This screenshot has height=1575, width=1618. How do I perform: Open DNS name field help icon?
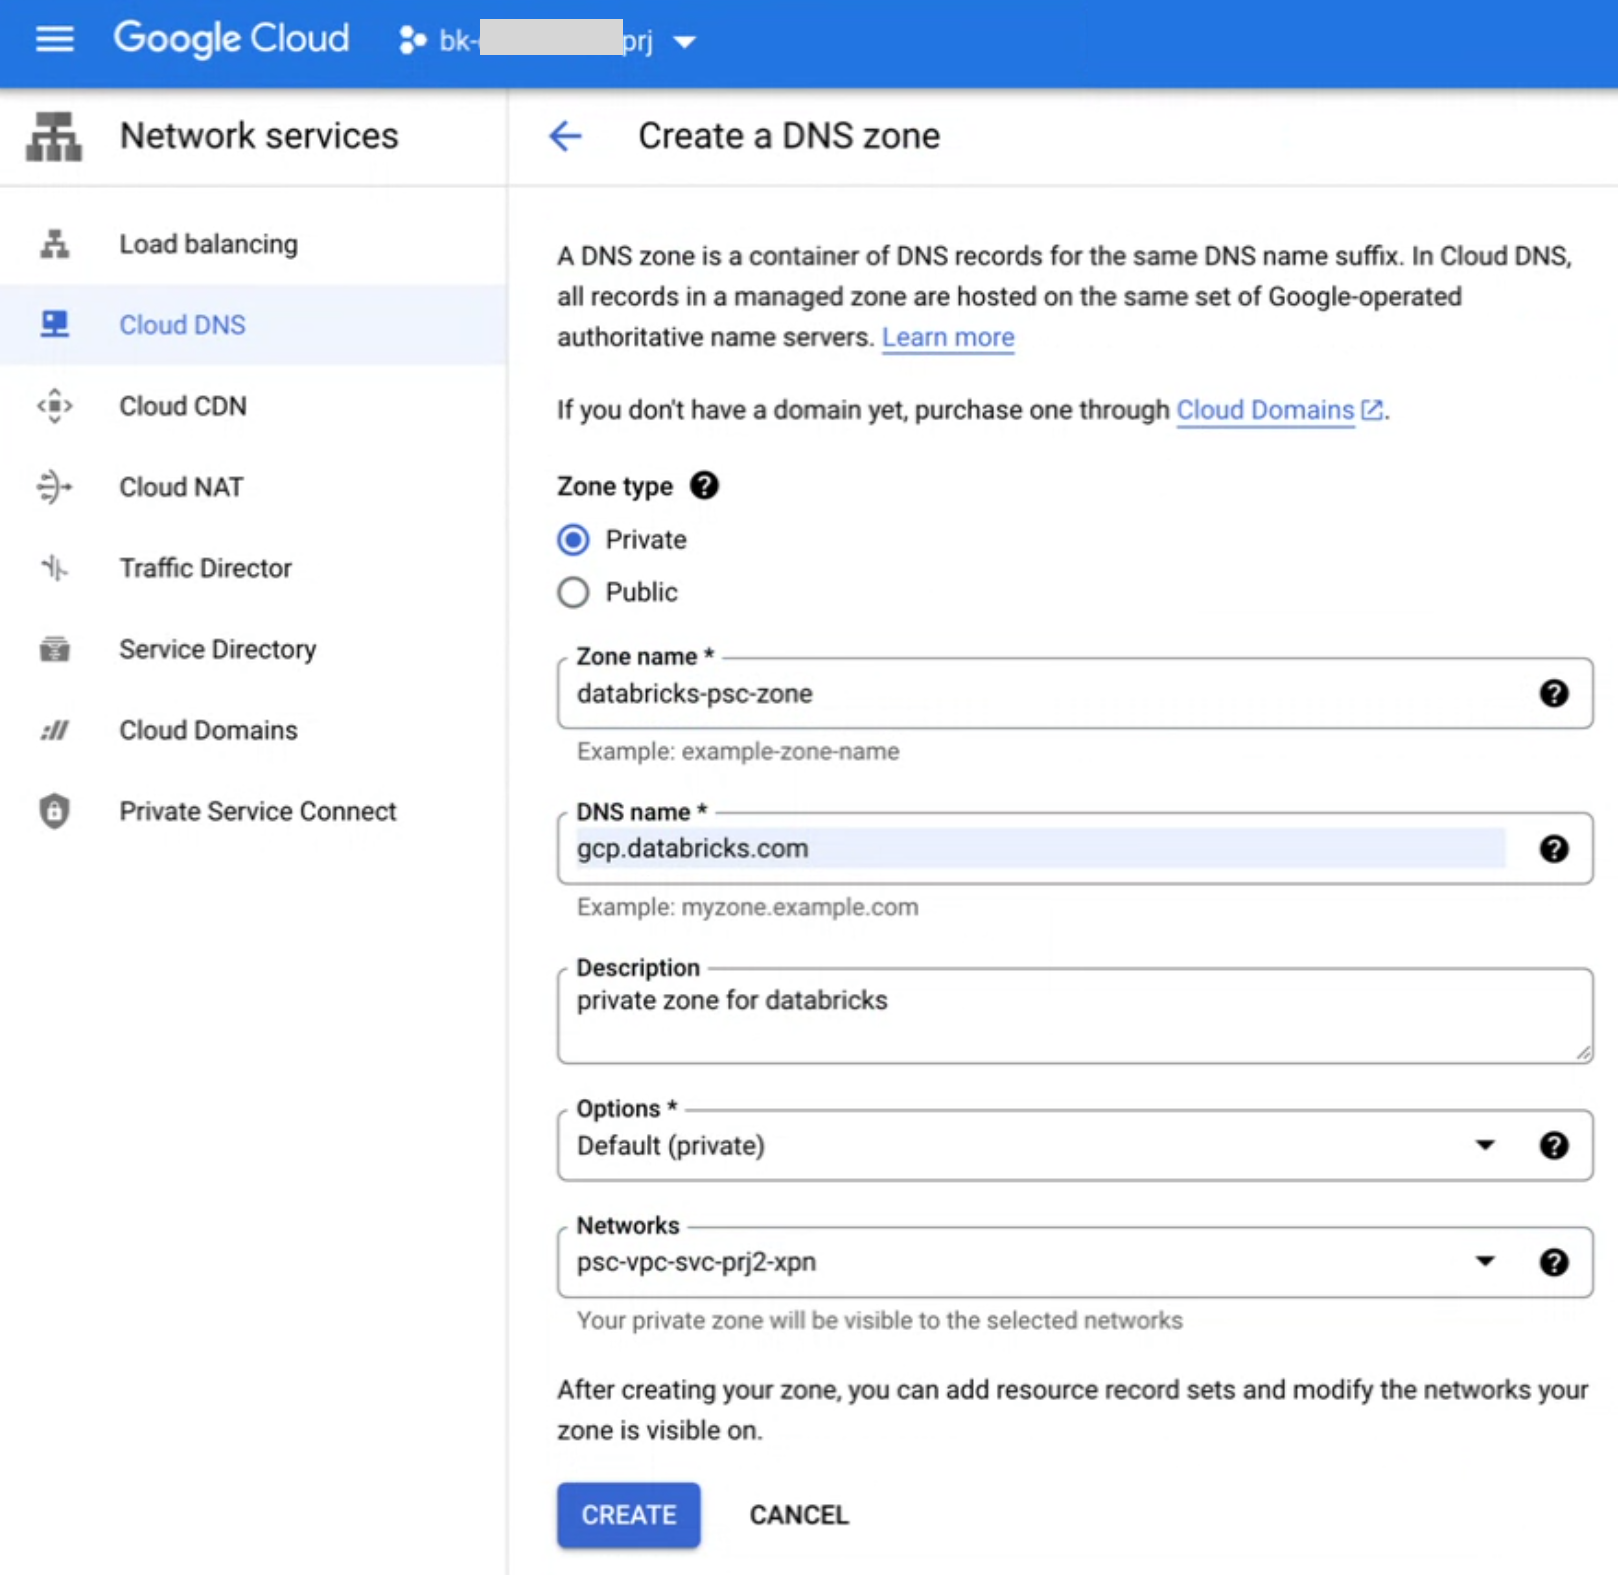1553,849
